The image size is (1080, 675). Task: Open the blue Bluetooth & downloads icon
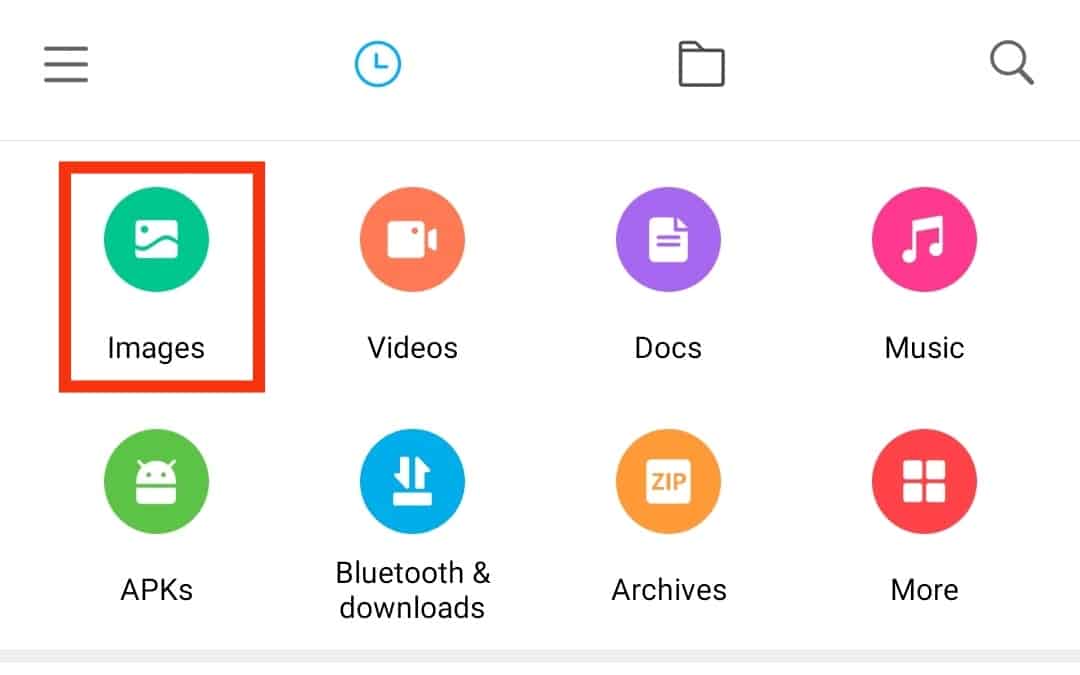[x=412, y=481]
